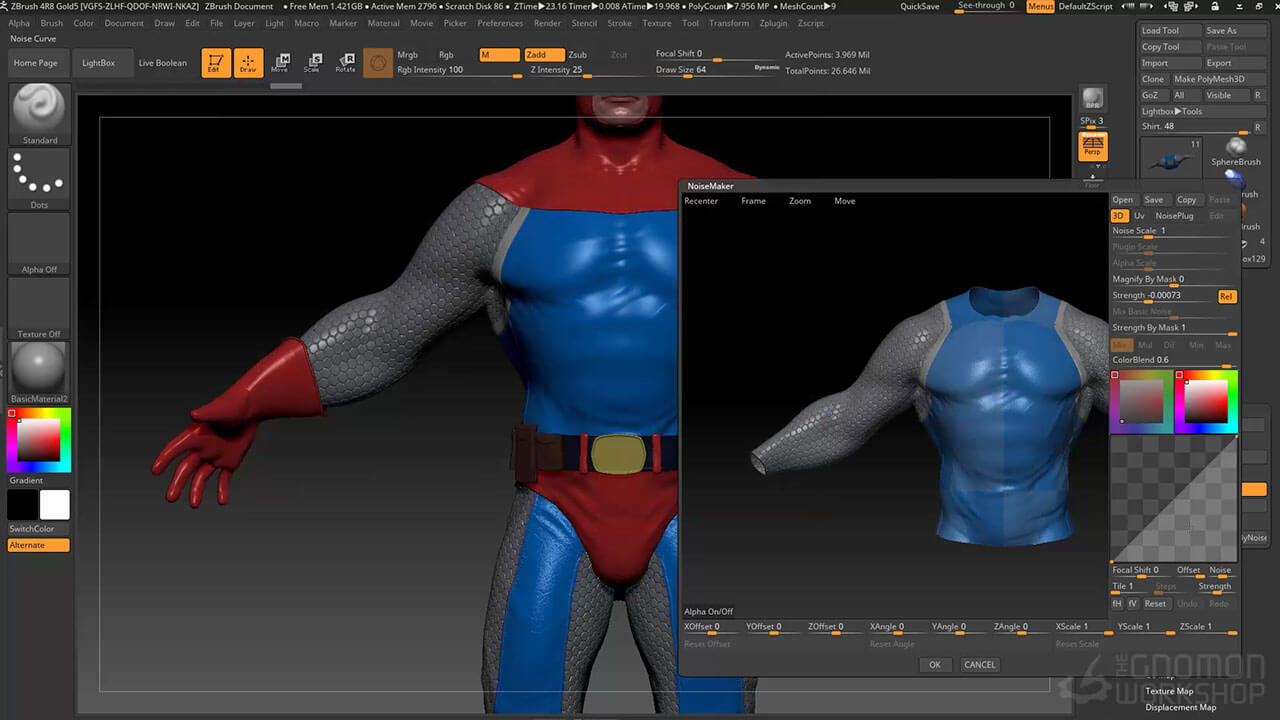Click the BPR render icon
This screenshot has height=720, width=1280.
pos(1092,99)
